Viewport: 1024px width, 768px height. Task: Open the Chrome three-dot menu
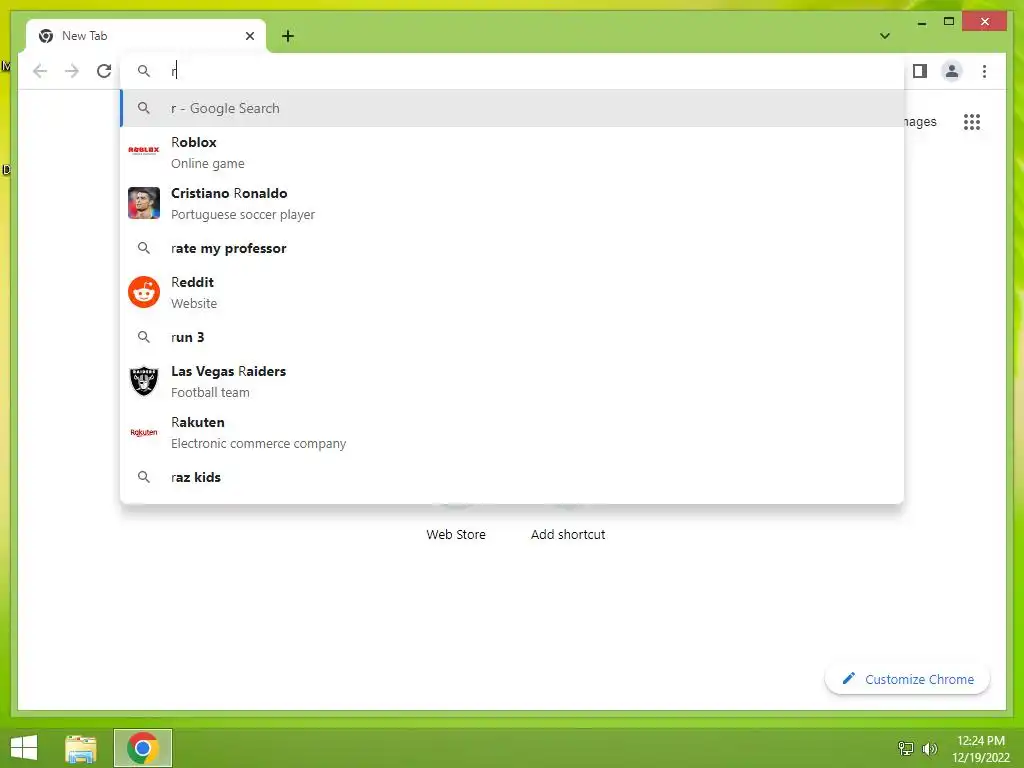pos(984,71)
